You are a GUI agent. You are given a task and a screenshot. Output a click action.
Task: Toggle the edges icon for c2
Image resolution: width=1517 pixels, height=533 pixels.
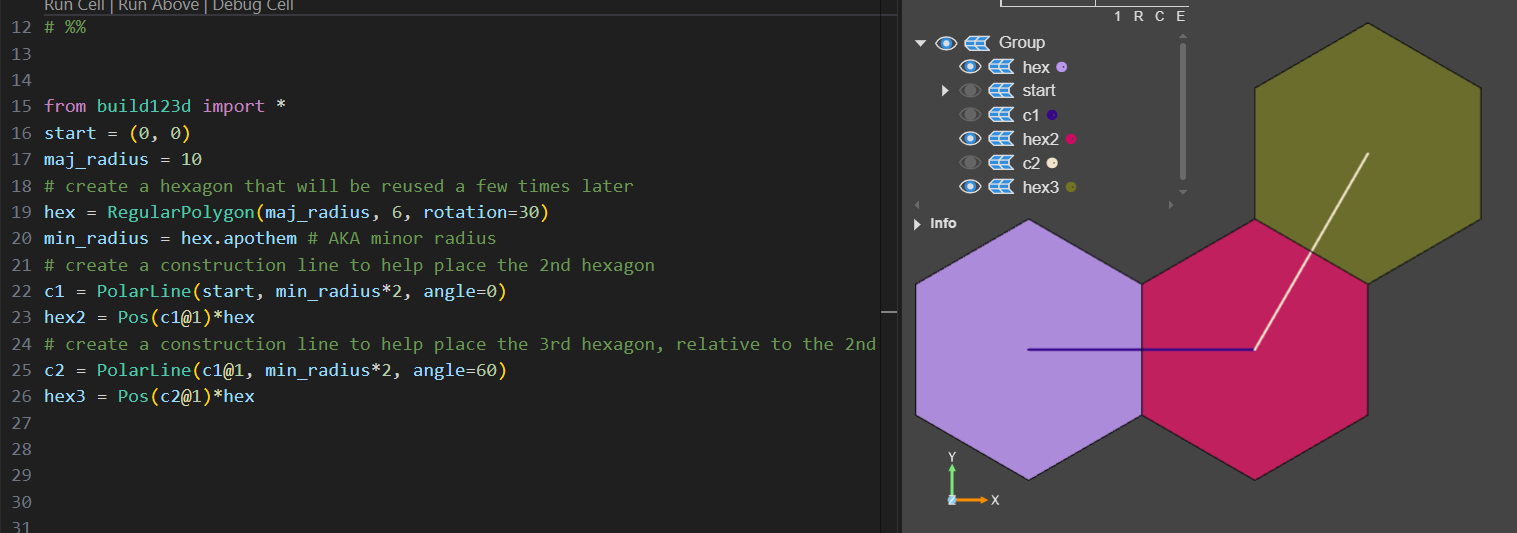[x=1001, y=163]
